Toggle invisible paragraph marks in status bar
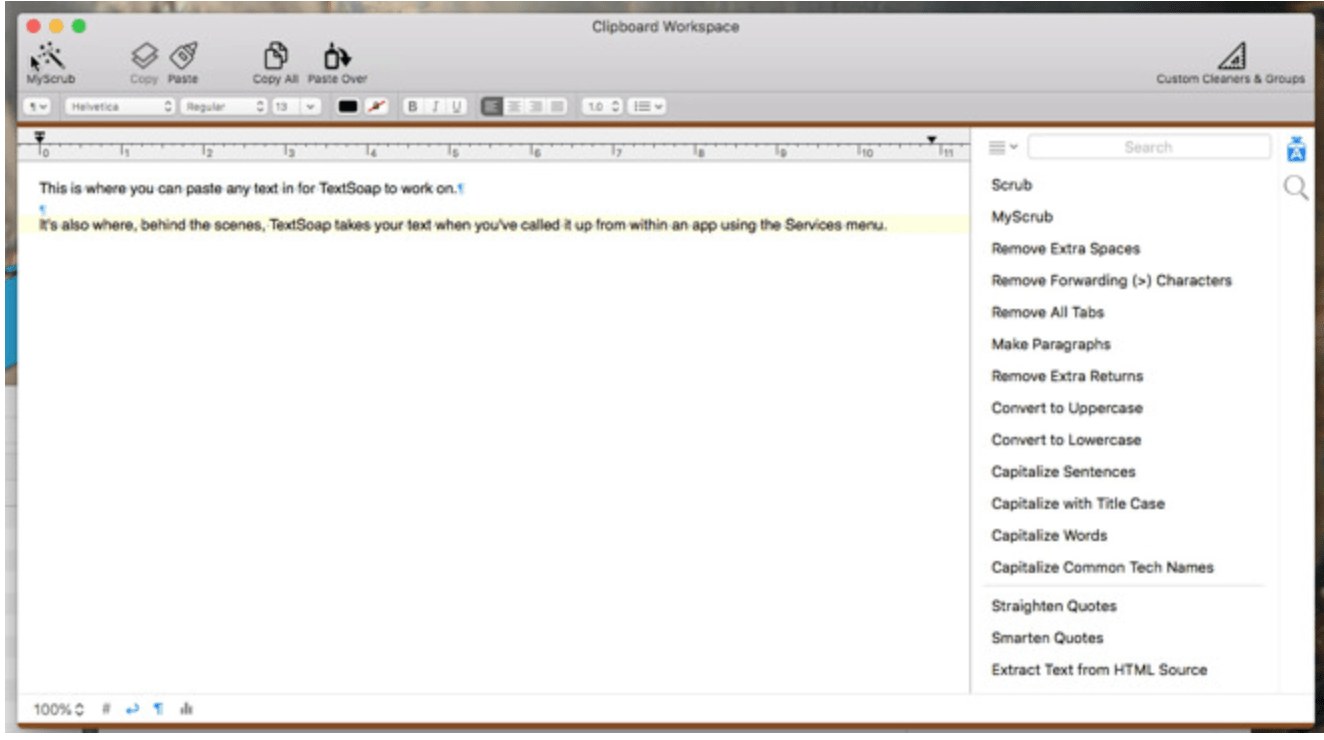 click(158, 709)
